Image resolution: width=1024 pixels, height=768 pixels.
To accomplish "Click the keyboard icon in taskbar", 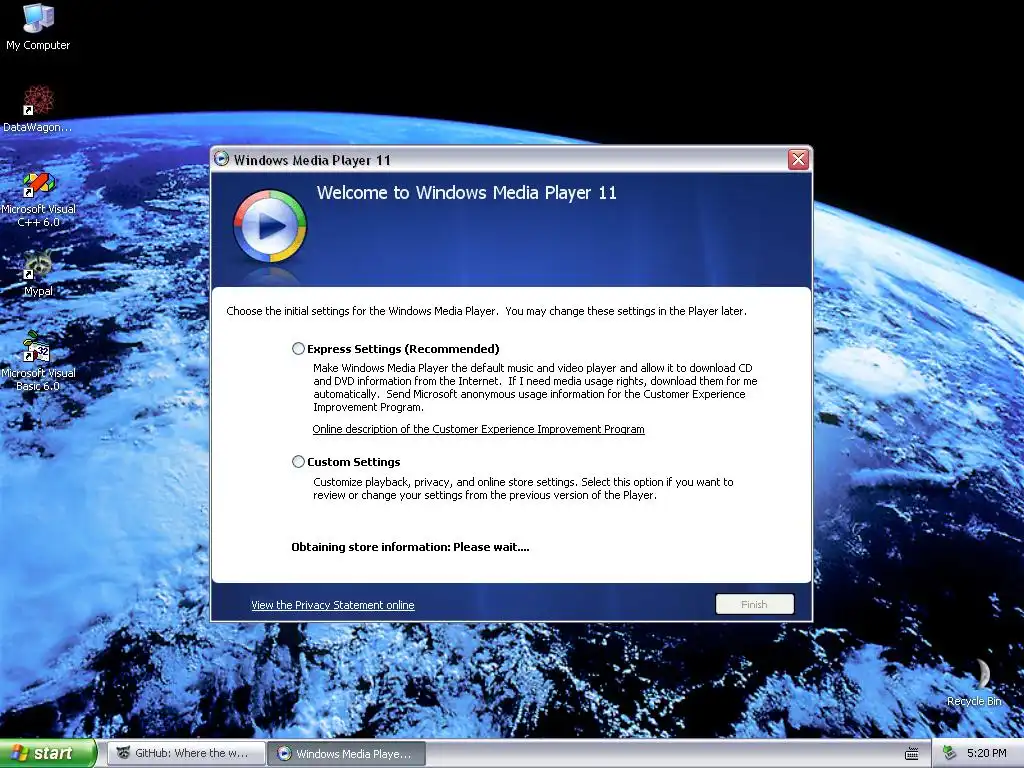I will (912, 753).
